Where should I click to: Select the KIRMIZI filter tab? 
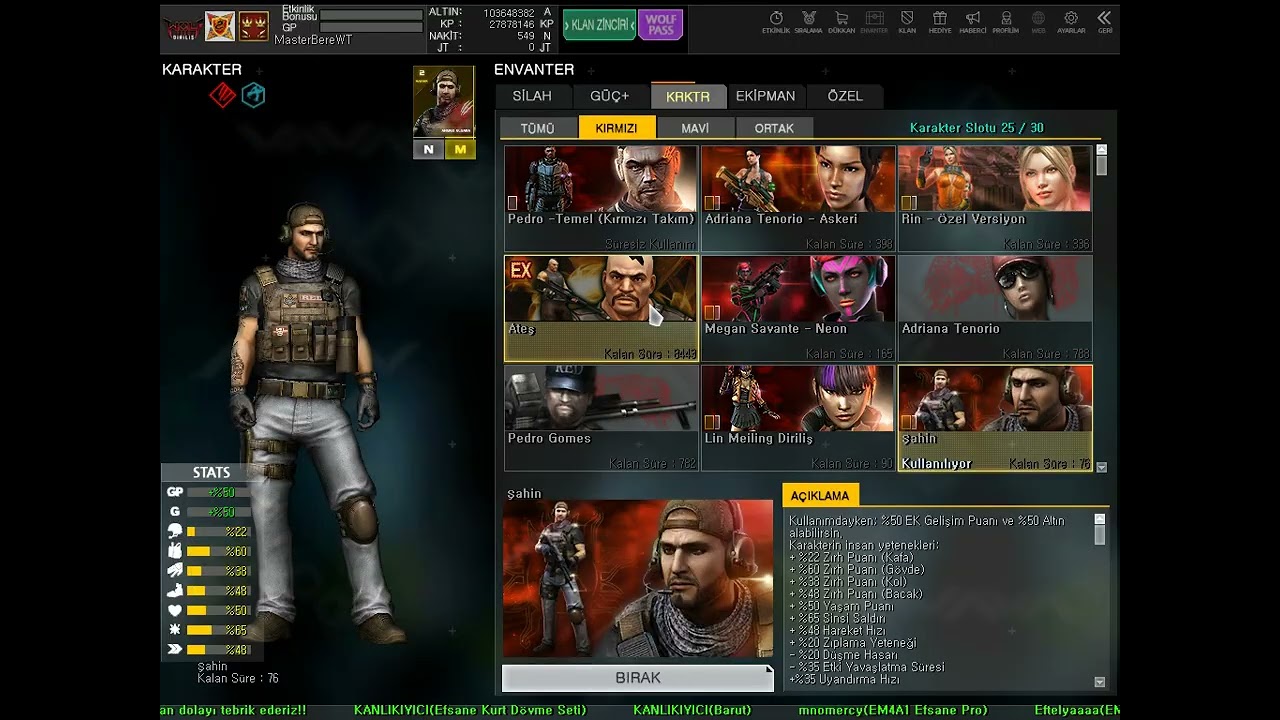tap(616, 128)
